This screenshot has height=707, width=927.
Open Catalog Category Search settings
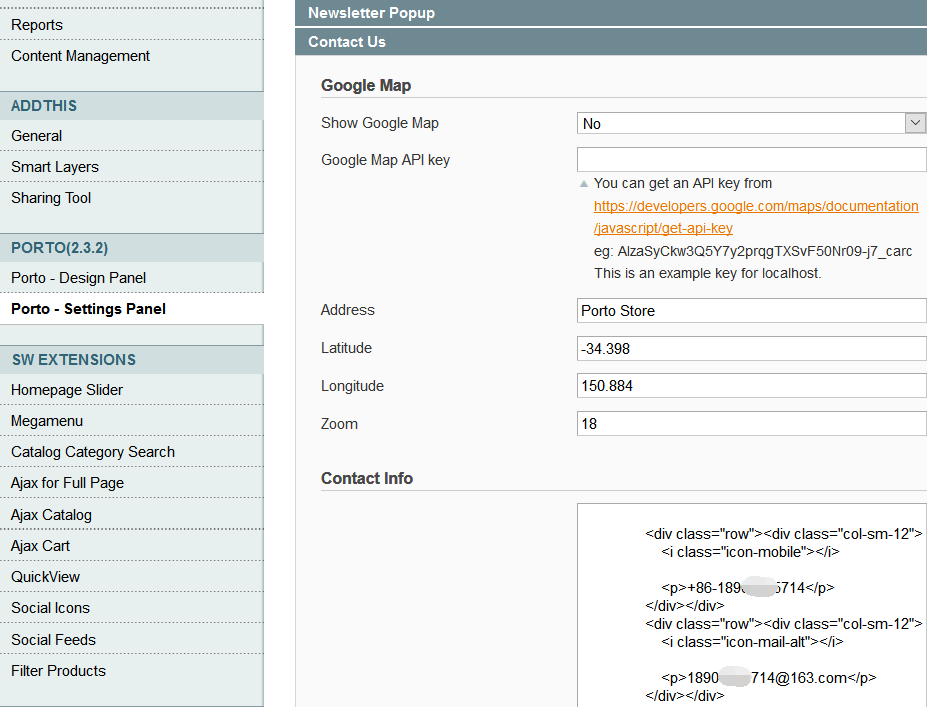[93, 452]
